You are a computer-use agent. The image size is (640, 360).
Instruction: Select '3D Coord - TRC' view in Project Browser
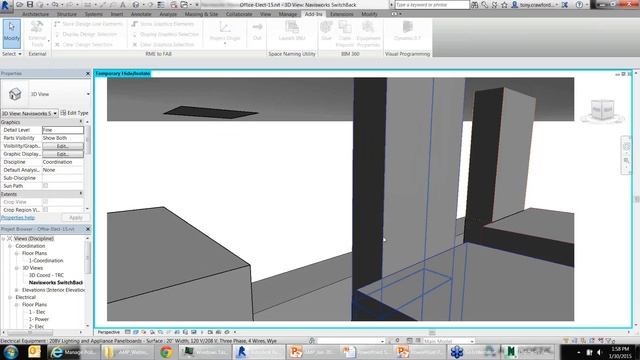click(46, 275)
